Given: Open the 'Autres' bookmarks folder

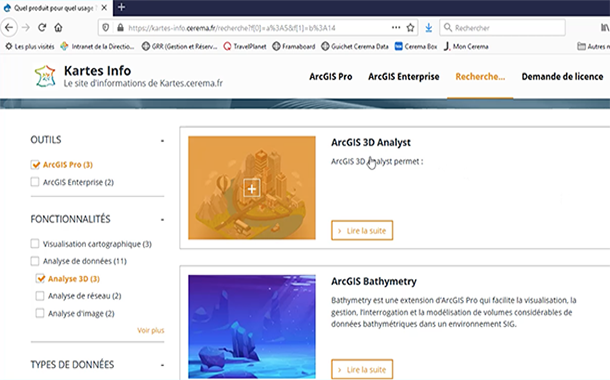Looking at the screenshot, I should (593, 47).
